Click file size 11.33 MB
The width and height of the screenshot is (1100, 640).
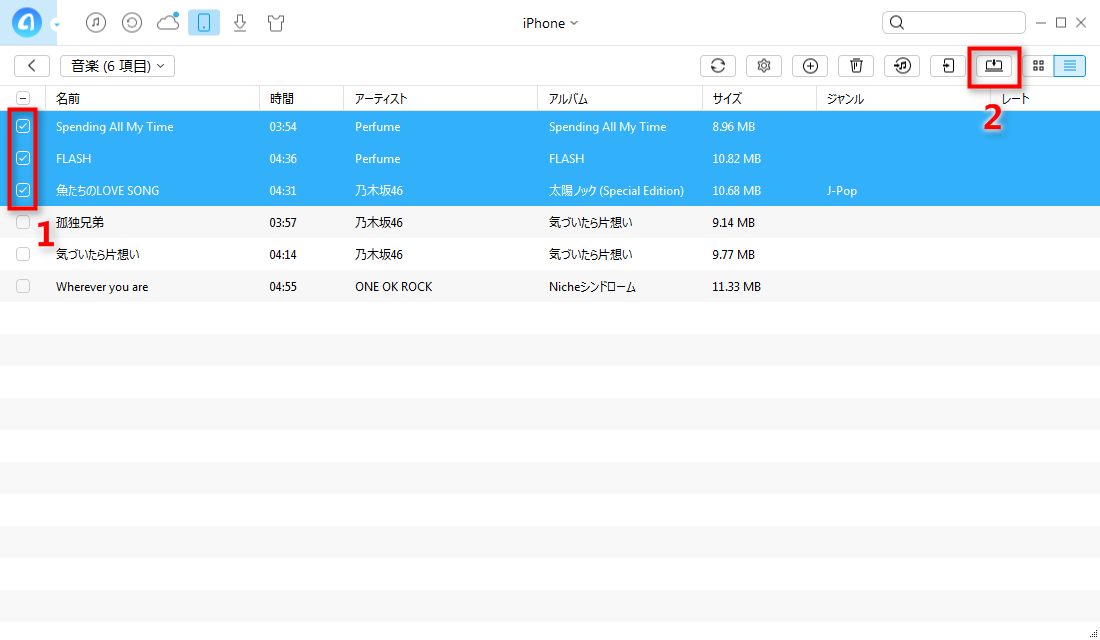(737, 287)
